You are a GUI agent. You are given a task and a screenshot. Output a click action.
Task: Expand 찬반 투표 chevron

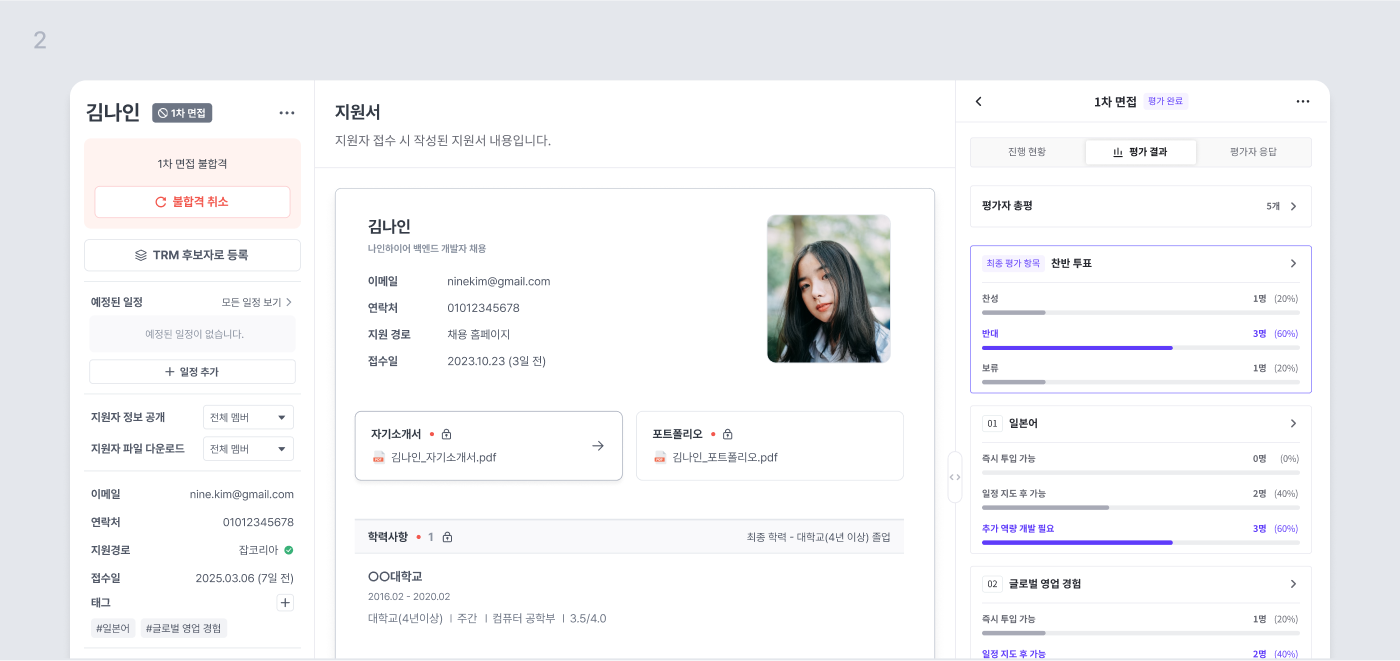click(x=1293, y=263)
